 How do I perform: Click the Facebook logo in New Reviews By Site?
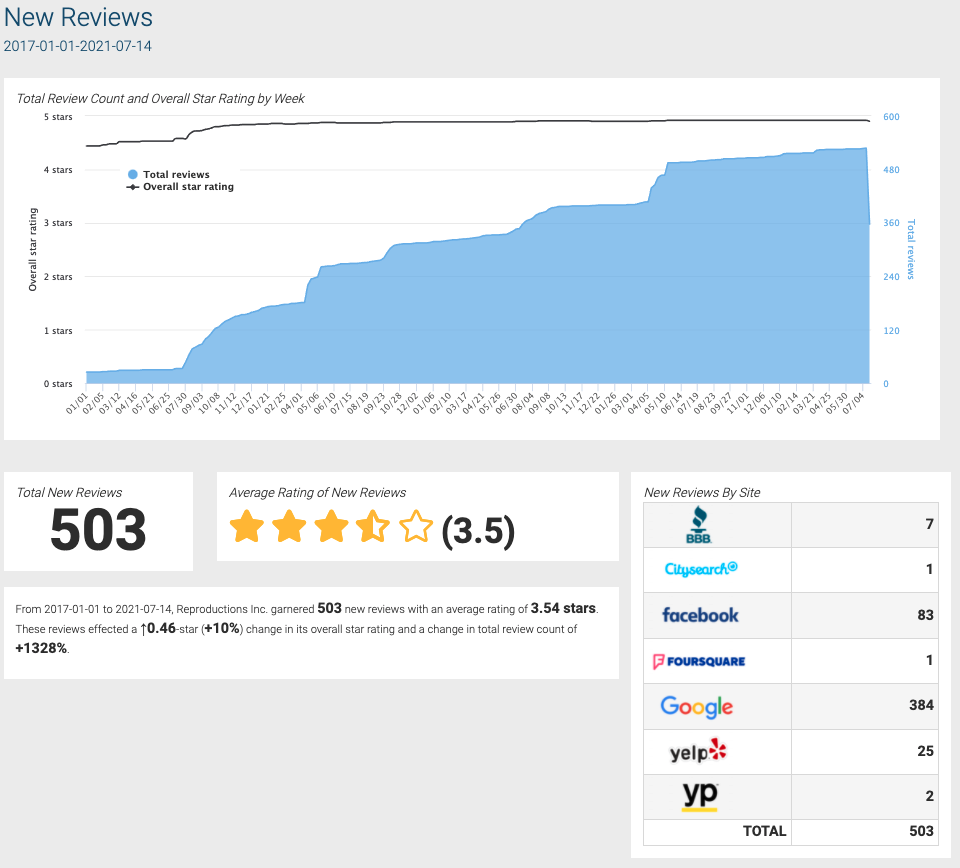tap(699, 615)
